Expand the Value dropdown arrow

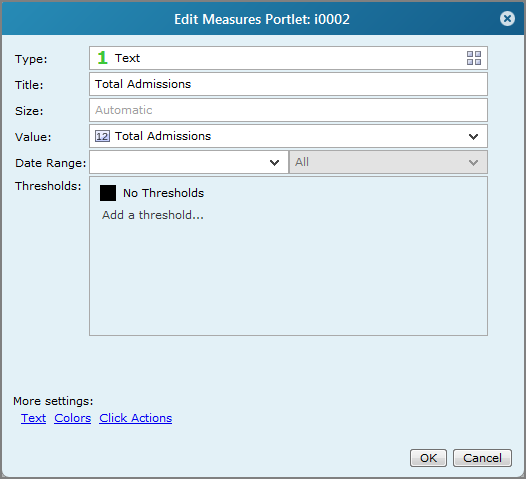473,137
